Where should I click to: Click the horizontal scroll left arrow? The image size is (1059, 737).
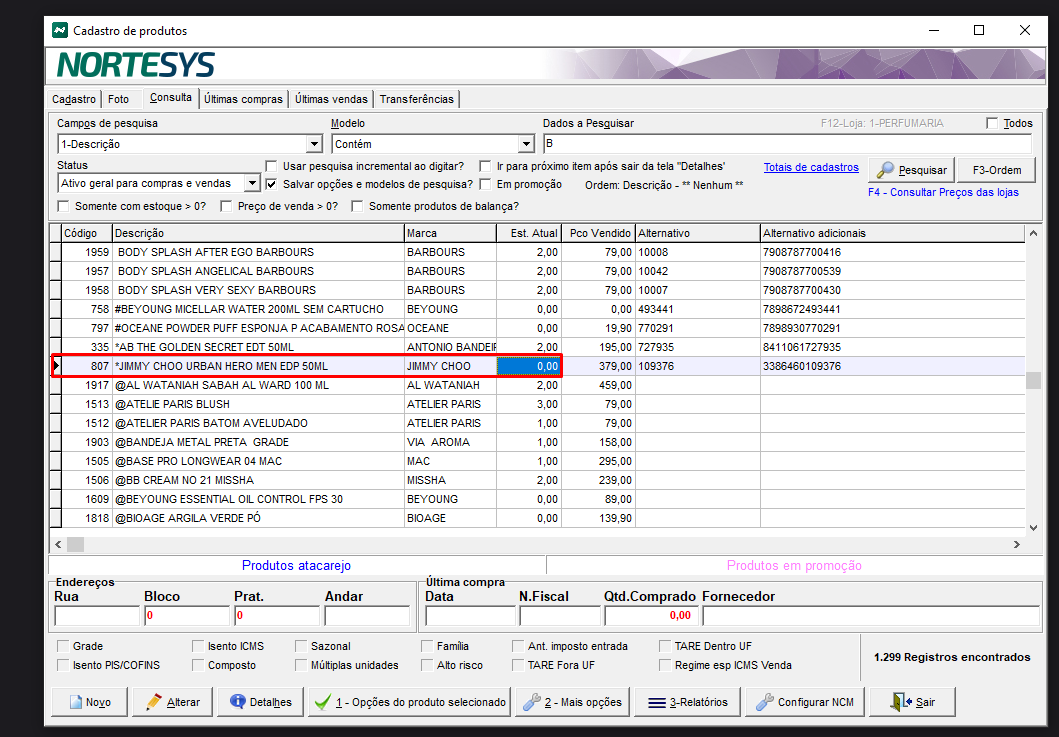pyautogui.click(x=58, y=544)
